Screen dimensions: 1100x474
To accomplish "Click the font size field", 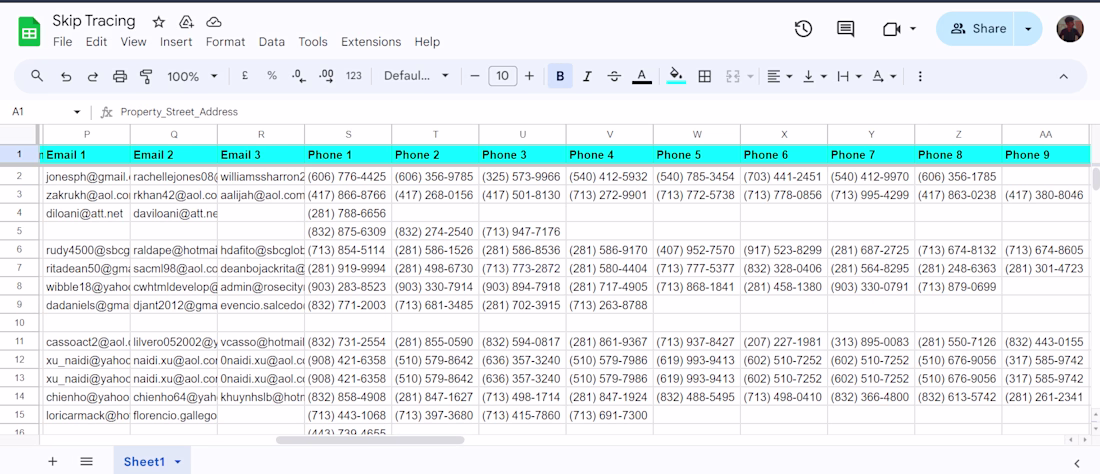I will (502, 76).
